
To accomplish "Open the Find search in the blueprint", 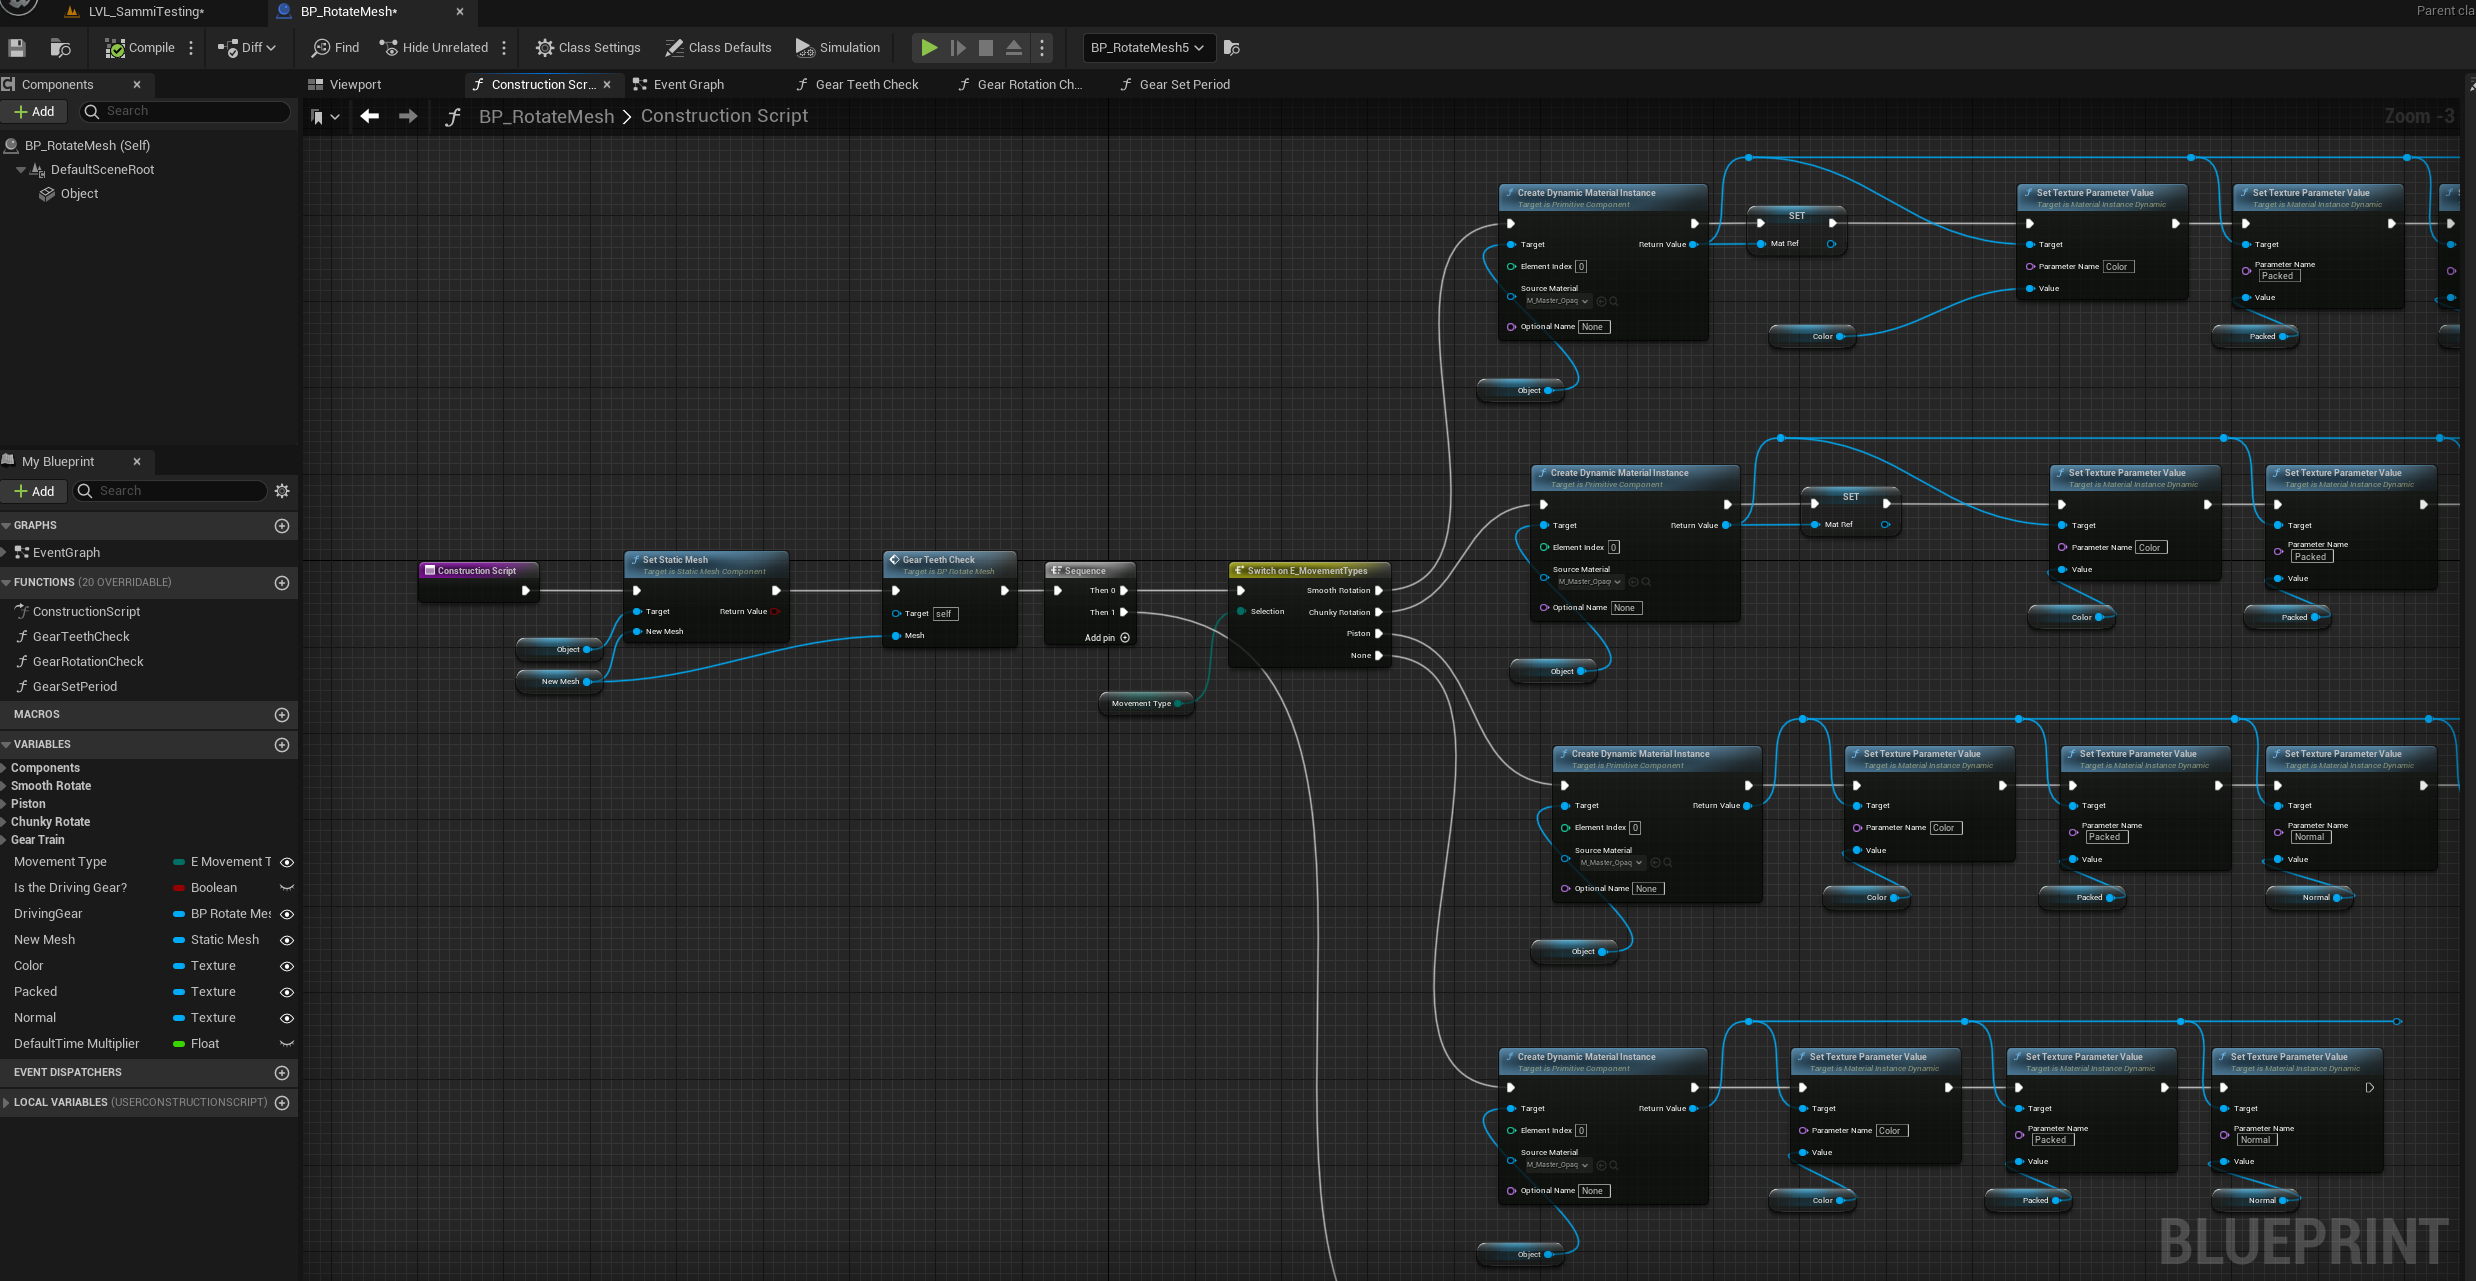I will (x=335, y=47).
